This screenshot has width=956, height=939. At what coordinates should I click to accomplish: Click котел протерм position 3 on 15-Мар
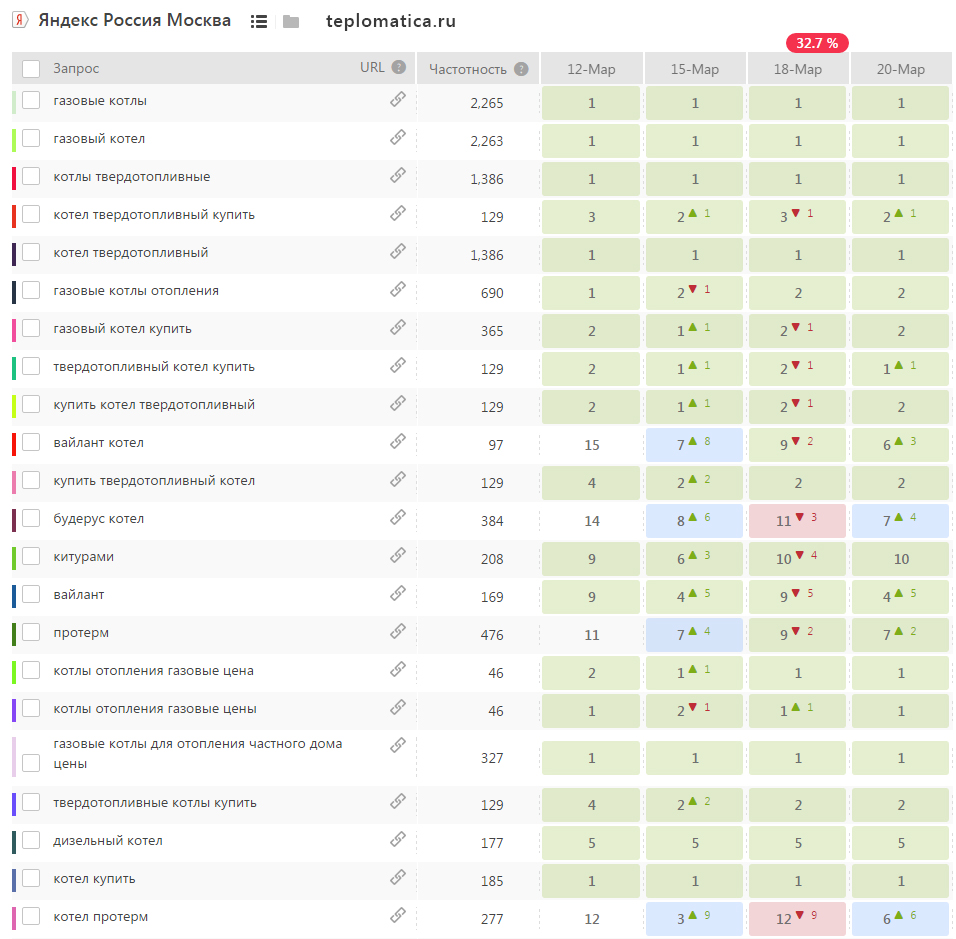694,919
